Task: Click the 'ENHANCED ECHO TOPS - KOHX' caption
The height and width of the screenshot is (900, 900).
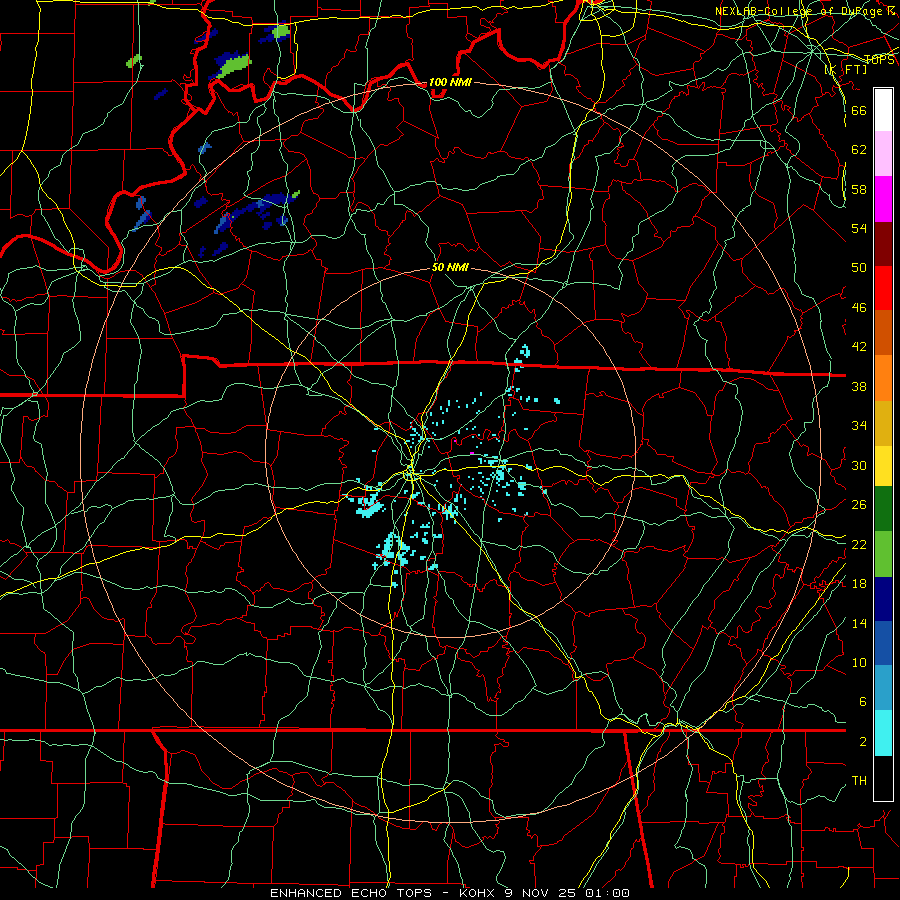Action: 383,893
